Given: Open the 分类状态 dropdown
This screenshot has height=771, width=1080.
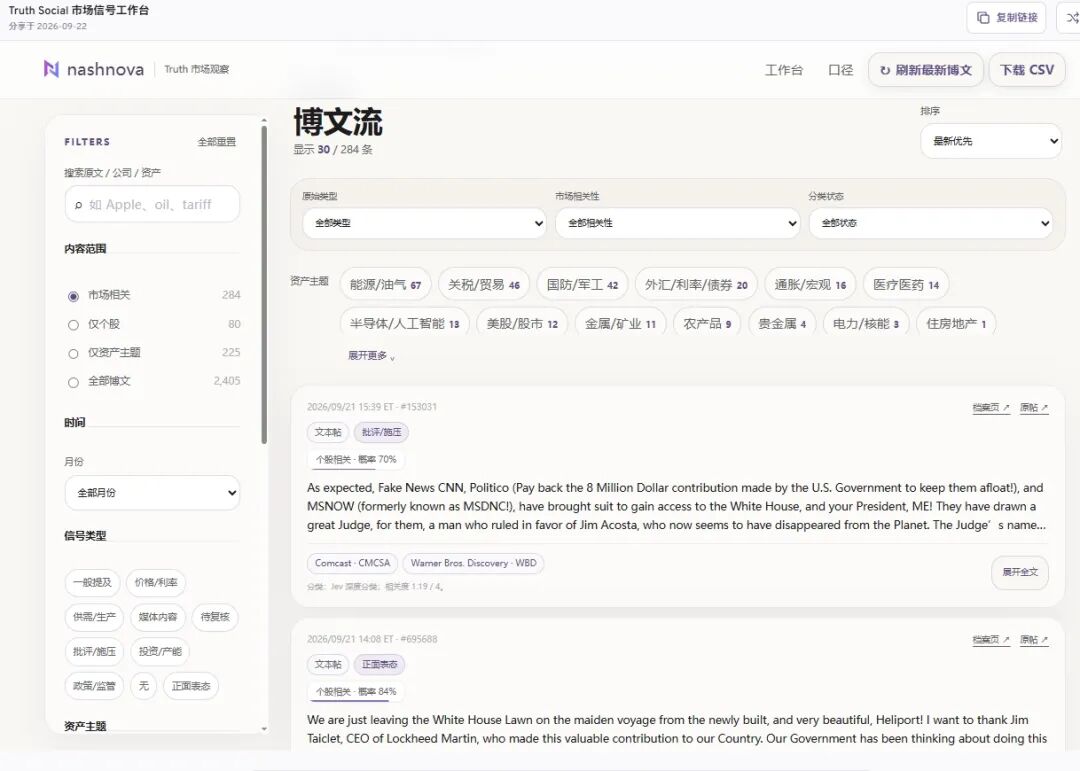Looking at the screenshot, I should 931,223.
